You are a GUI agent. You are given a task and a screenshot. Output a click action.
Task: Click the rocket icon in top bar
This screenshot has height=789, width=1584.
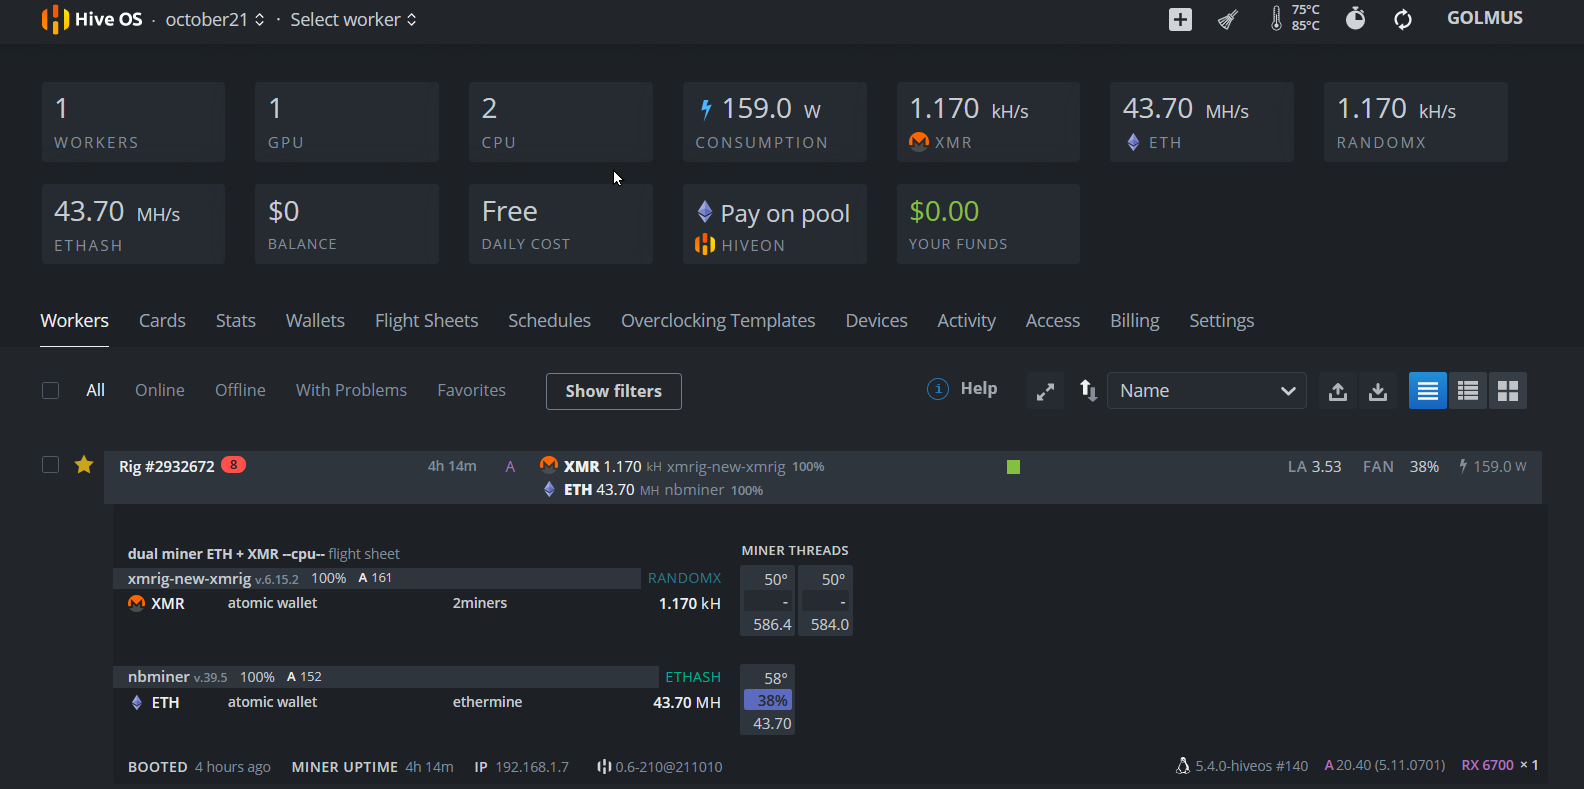pyautogui.click(x=1228, y=20)
